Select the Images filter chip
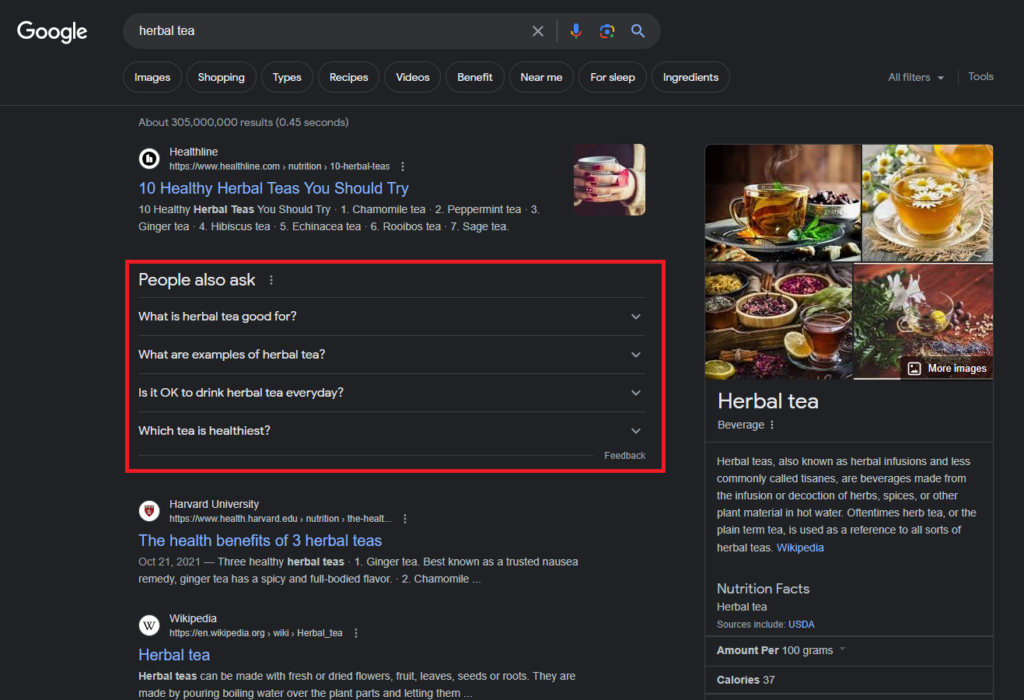 click(x=152, y=77)
